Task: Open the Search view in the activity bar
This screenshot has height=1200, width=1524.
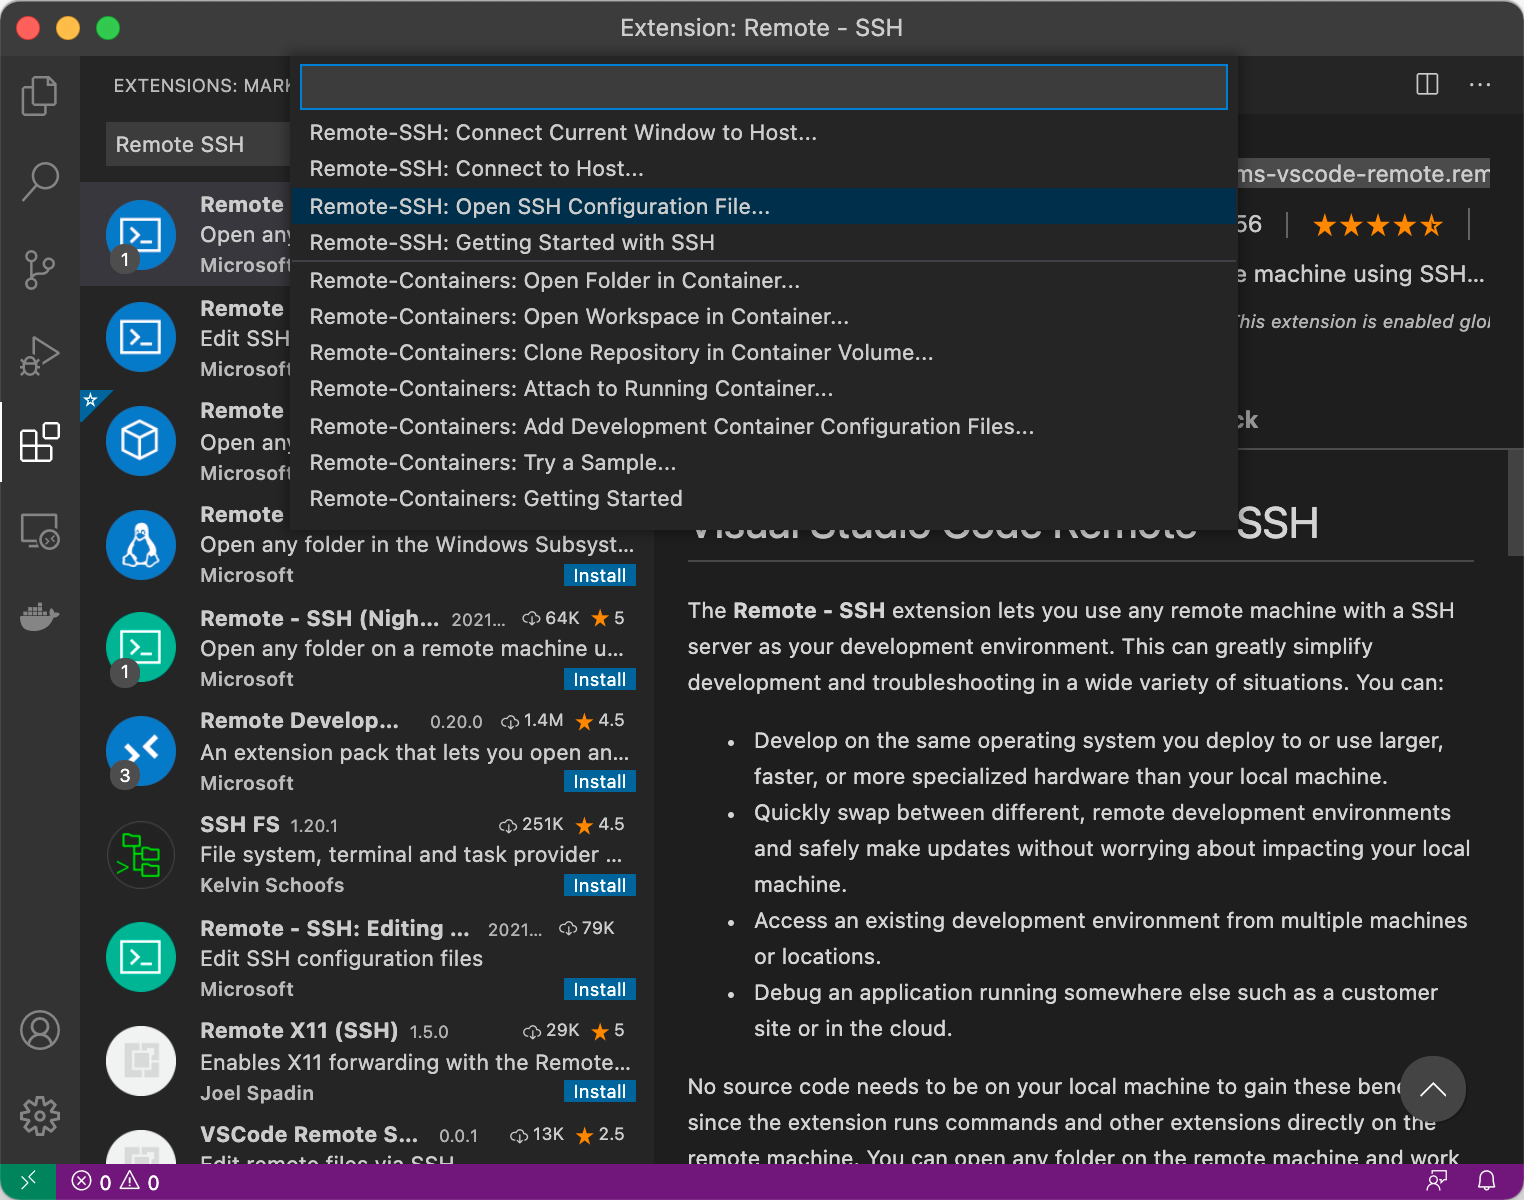Action: (39, 182)
